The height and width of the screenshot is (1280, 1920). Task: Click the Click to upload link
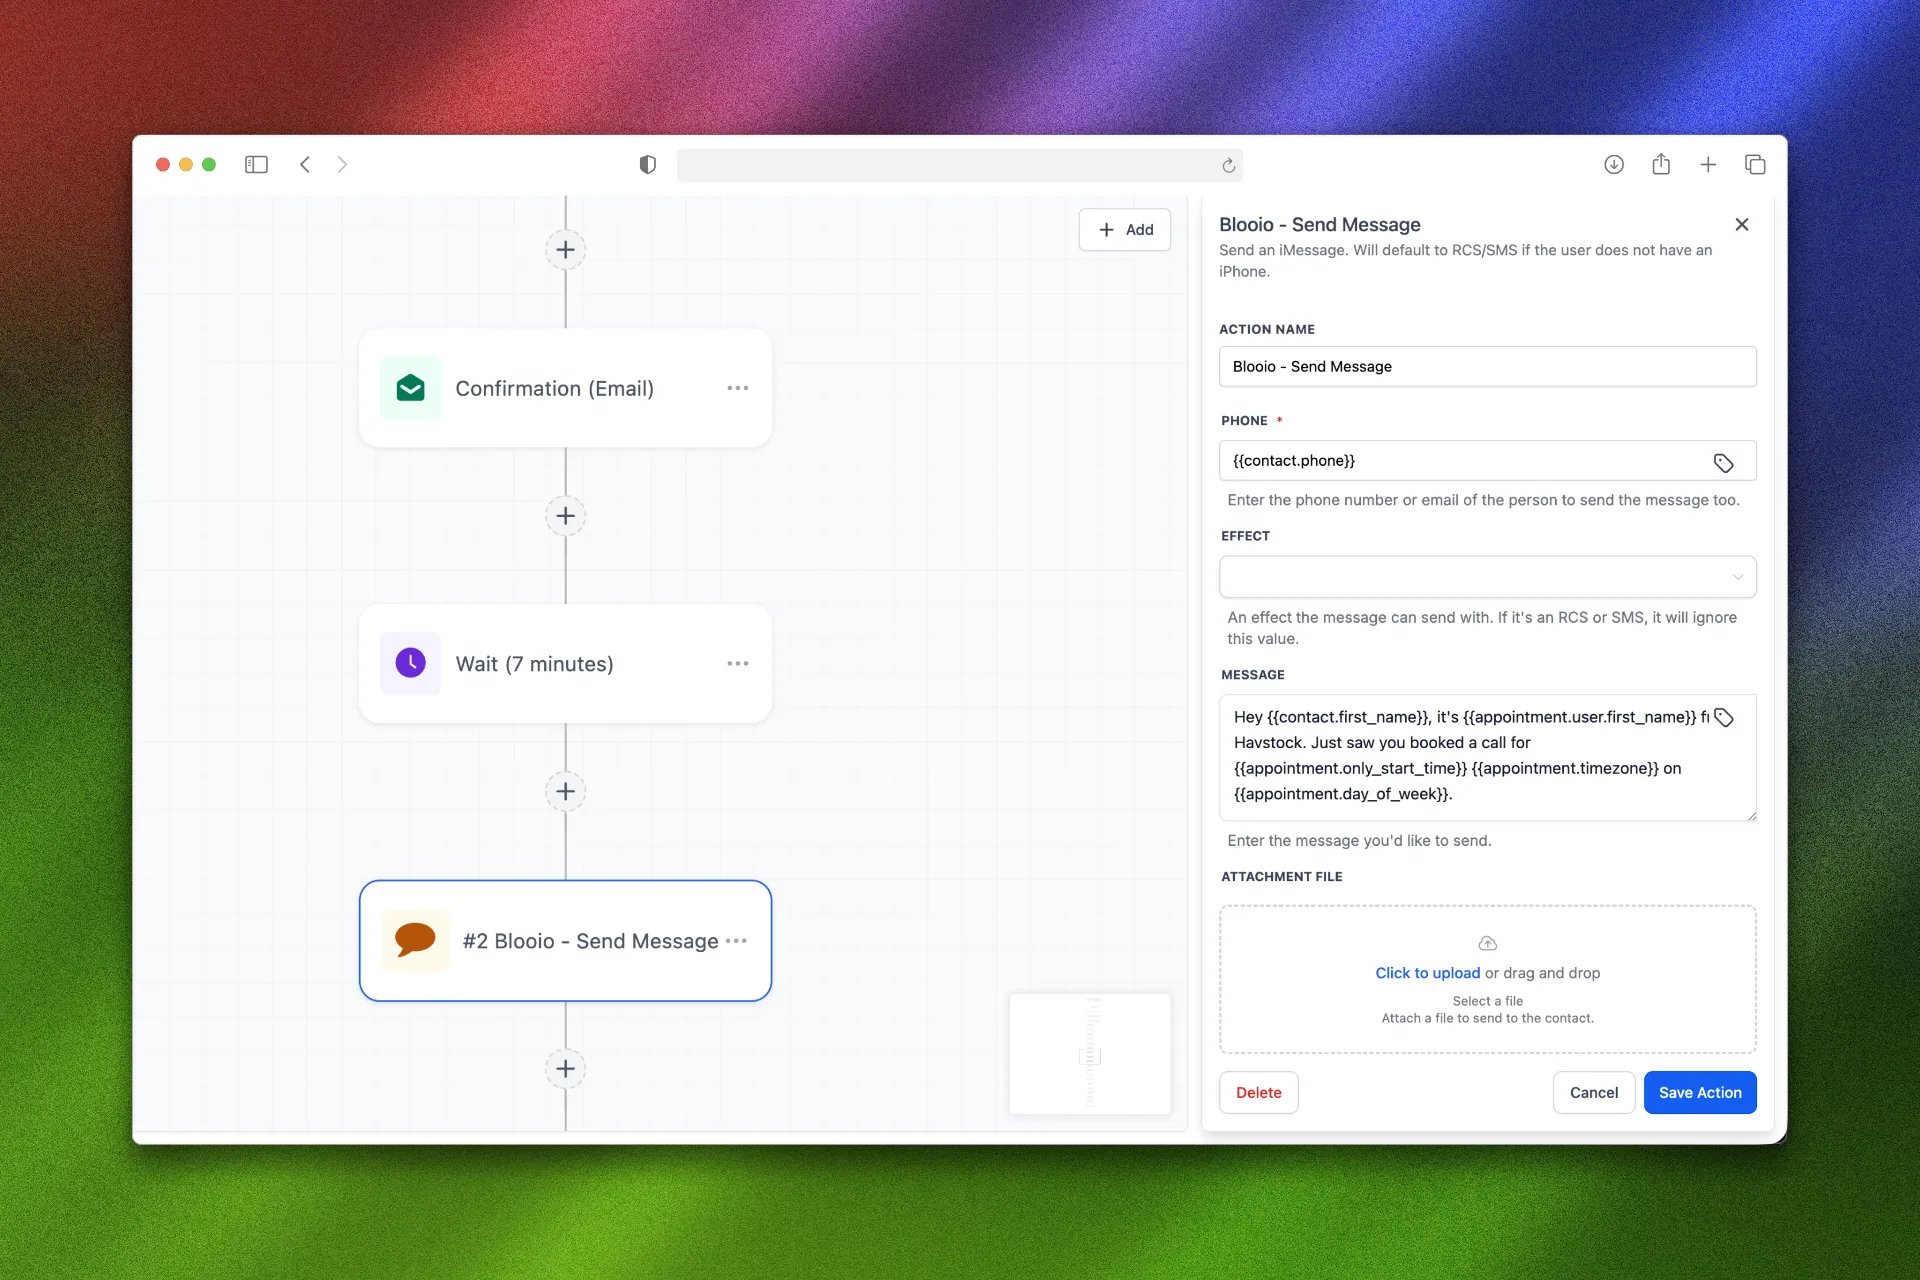pos(1427,972)
